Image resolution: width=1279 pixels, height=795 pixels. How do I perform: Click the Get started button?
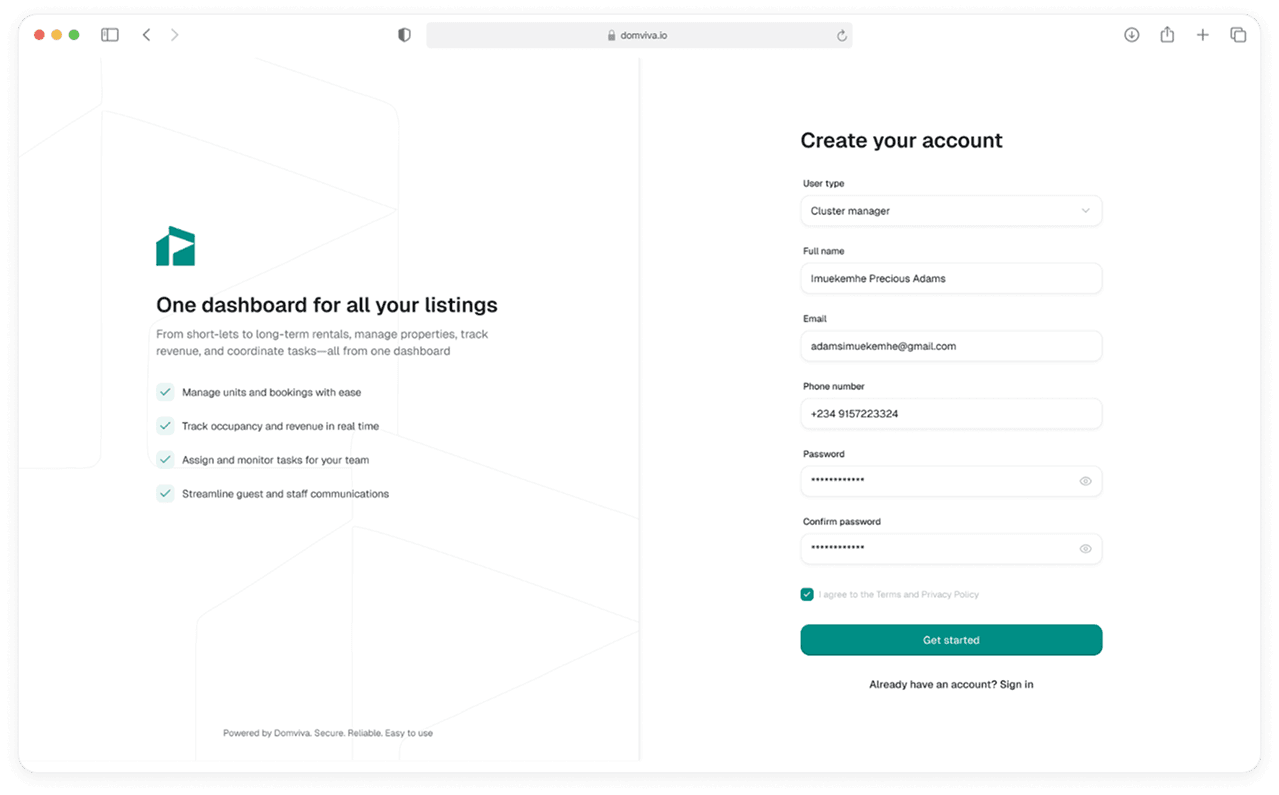(x=950, y=640)
